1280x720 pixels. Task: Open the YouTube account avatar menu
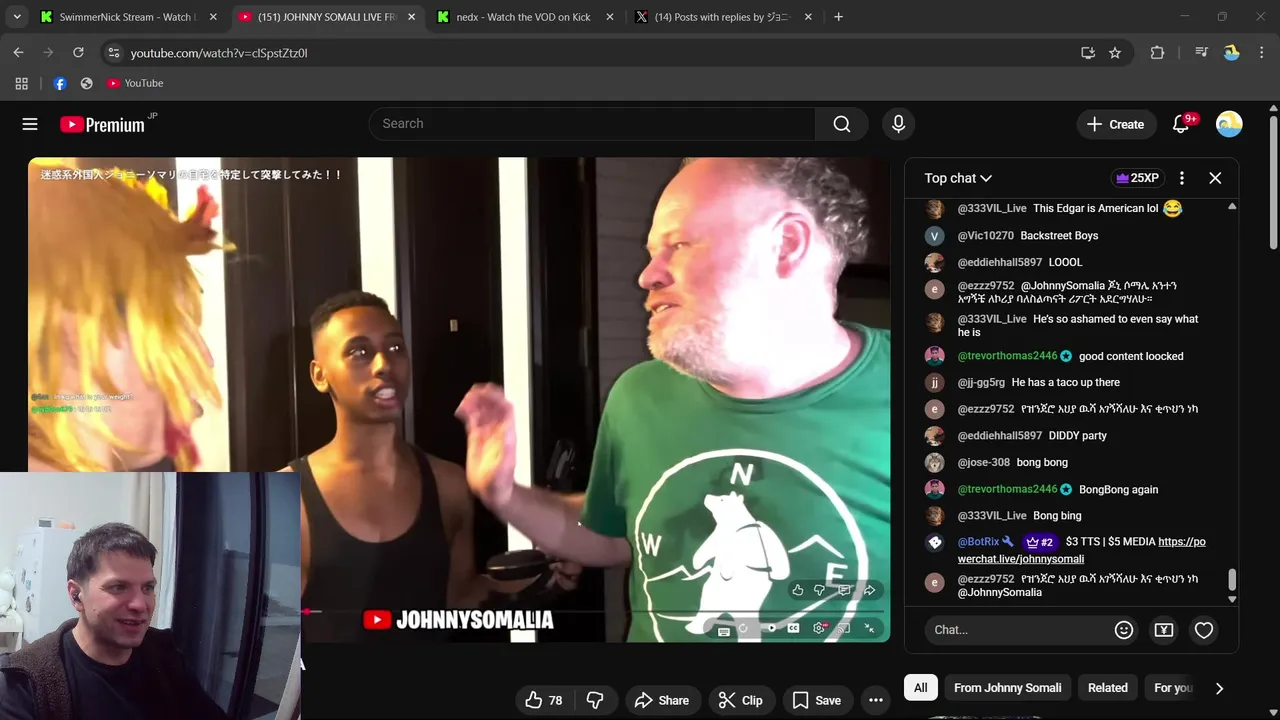[x=1229, y=124]
